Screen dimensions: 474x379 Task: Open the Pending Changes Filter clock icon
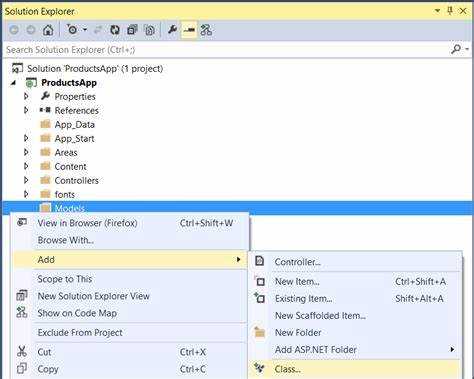tap(72, 30)
